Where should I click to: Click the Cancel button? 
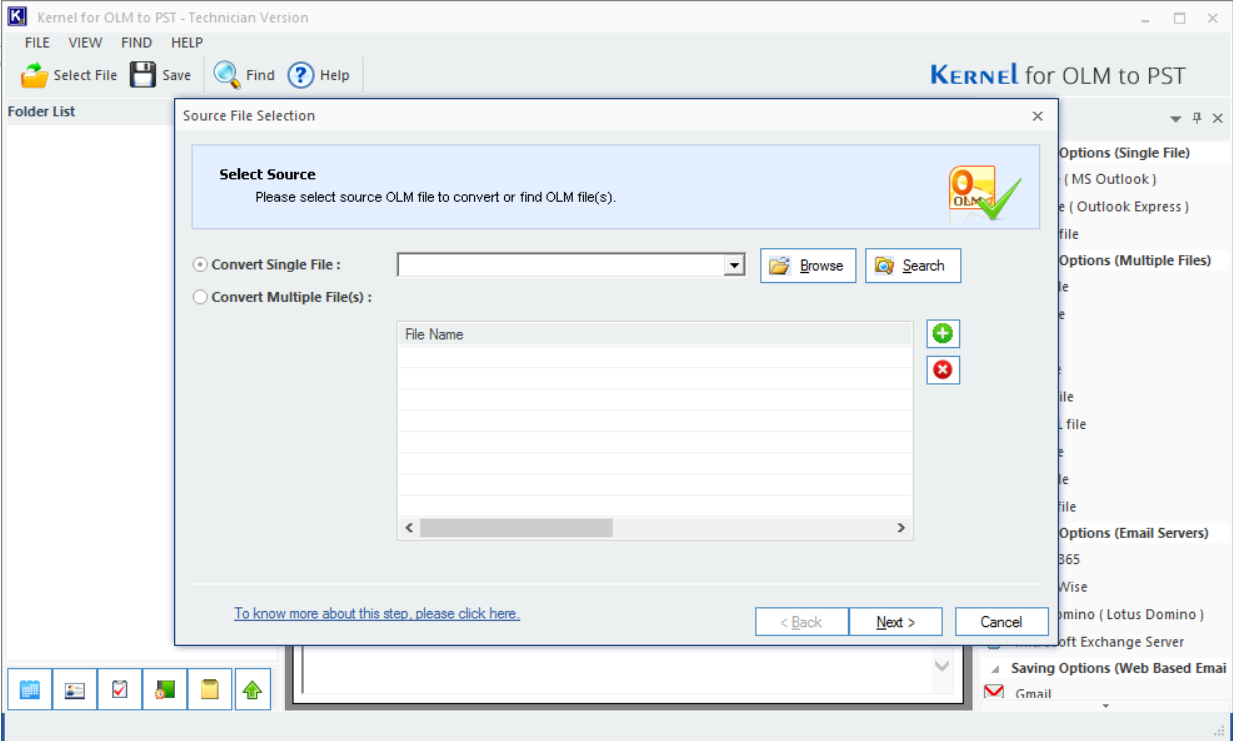pos(1001,622)
